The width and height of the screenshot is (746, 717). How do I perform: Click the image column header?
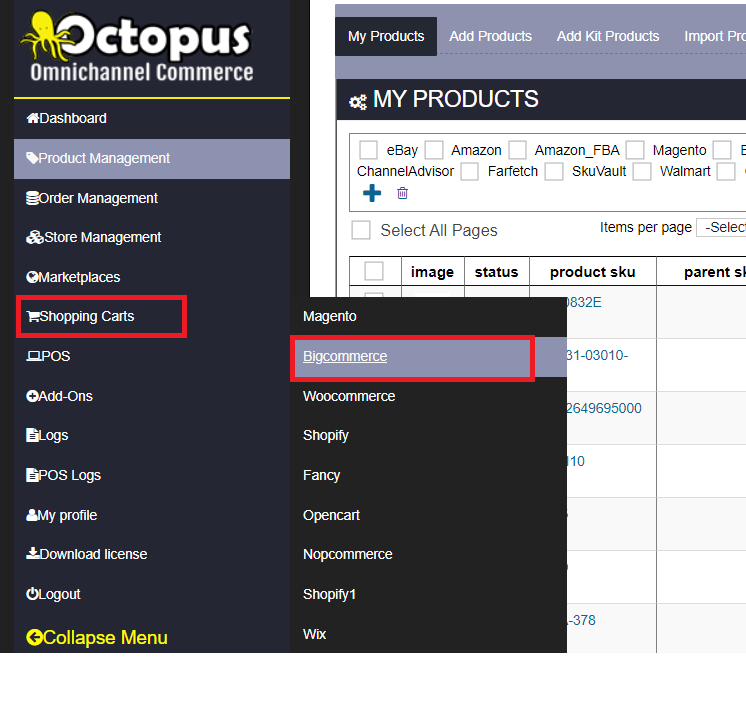click(432, 272)
